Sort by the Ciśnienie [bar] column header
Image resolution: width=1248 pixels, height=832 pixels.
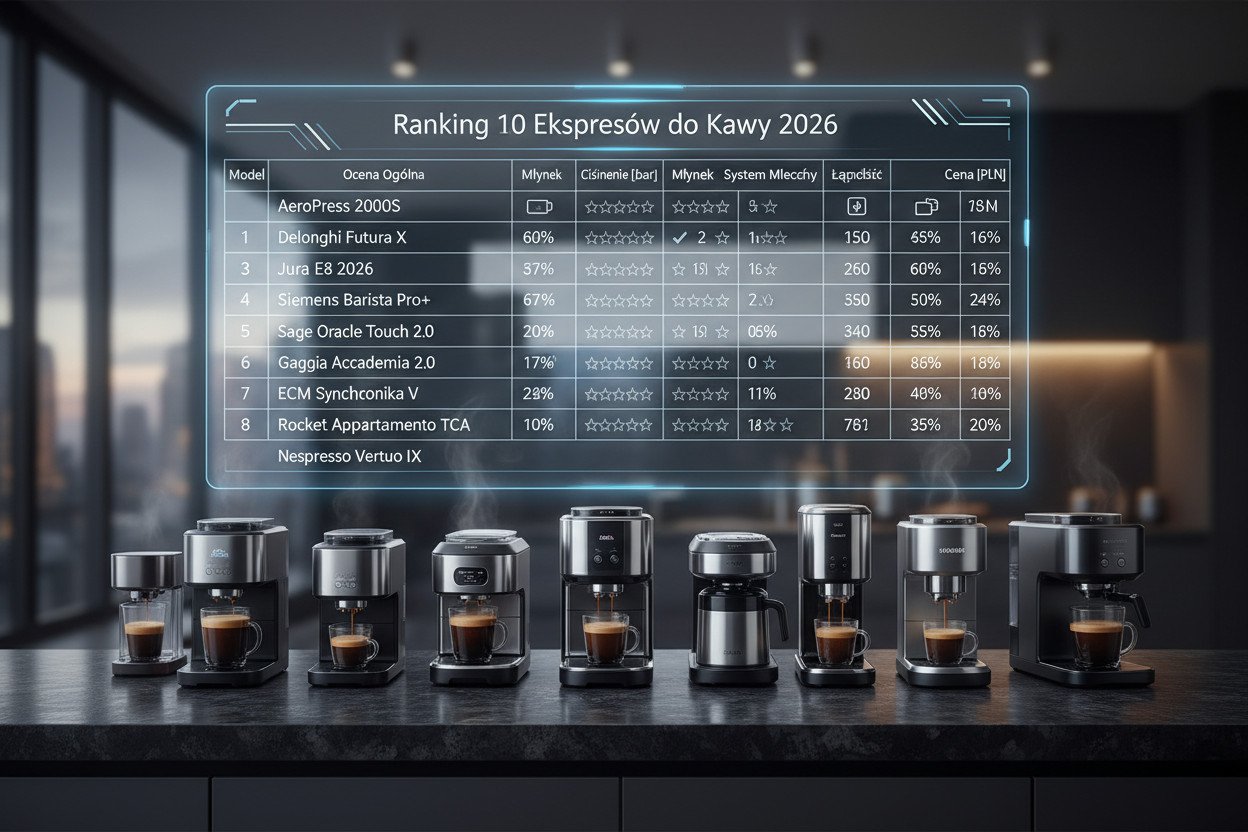click(619, 175)
